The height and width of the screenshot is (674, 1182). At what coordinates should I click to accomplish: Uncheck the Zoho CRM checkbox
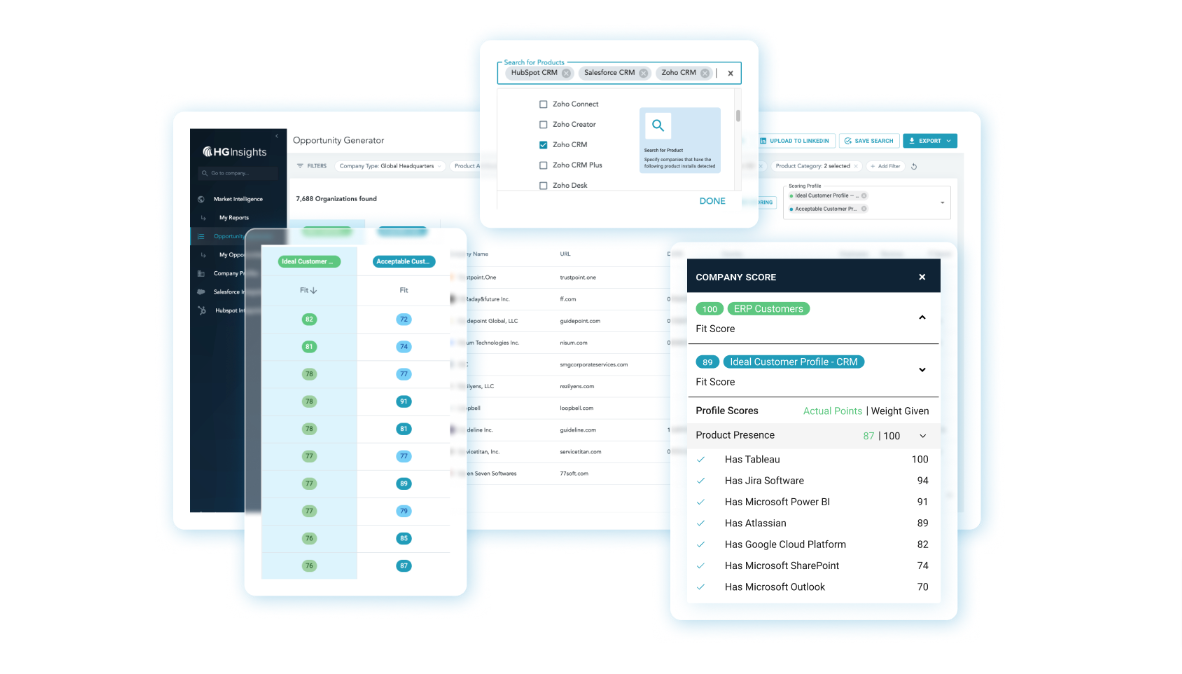[543, 145]
